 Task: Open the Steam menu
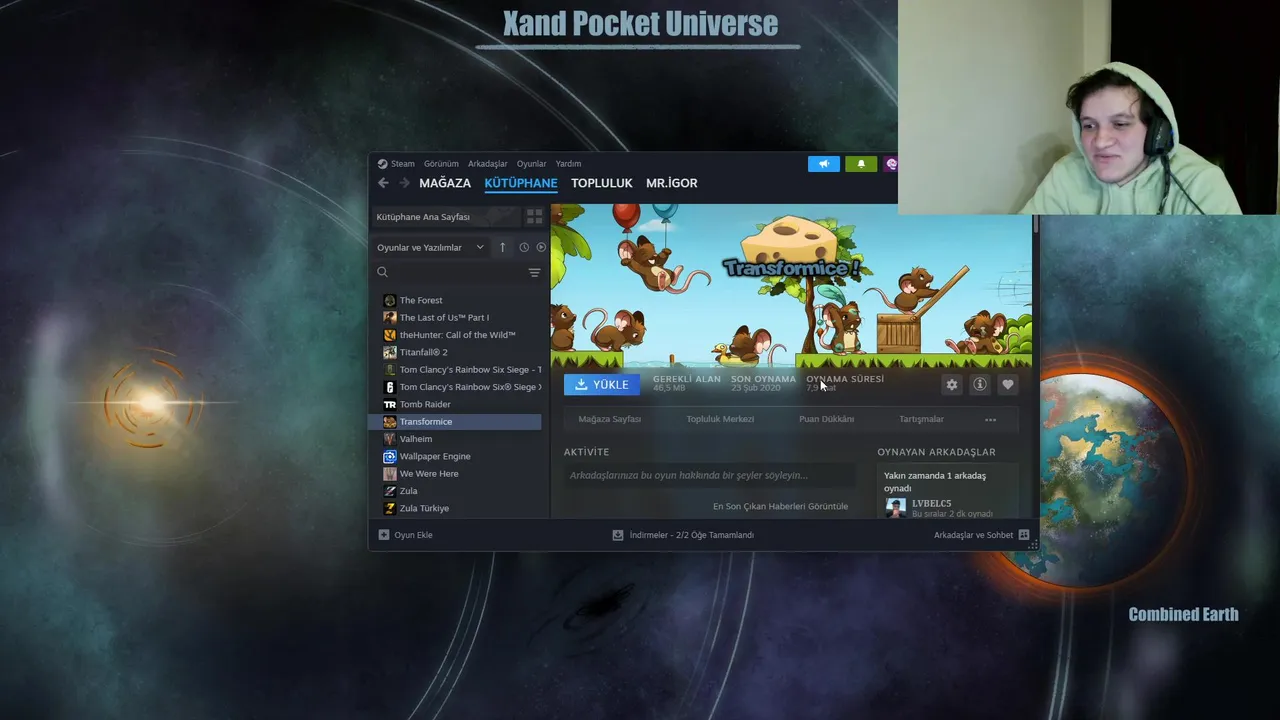(x=403, y=164)
